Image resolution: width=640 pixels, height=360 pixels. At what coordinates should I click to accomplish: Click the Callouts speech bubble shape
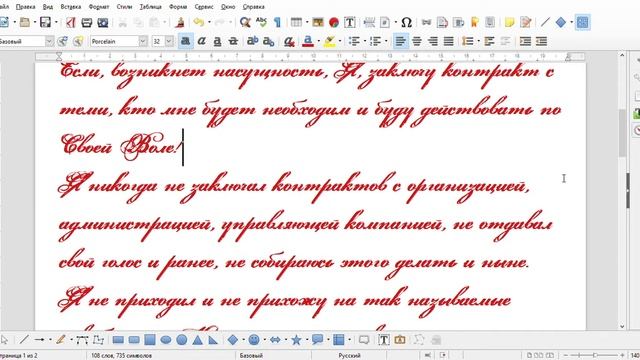pos(317,340)
